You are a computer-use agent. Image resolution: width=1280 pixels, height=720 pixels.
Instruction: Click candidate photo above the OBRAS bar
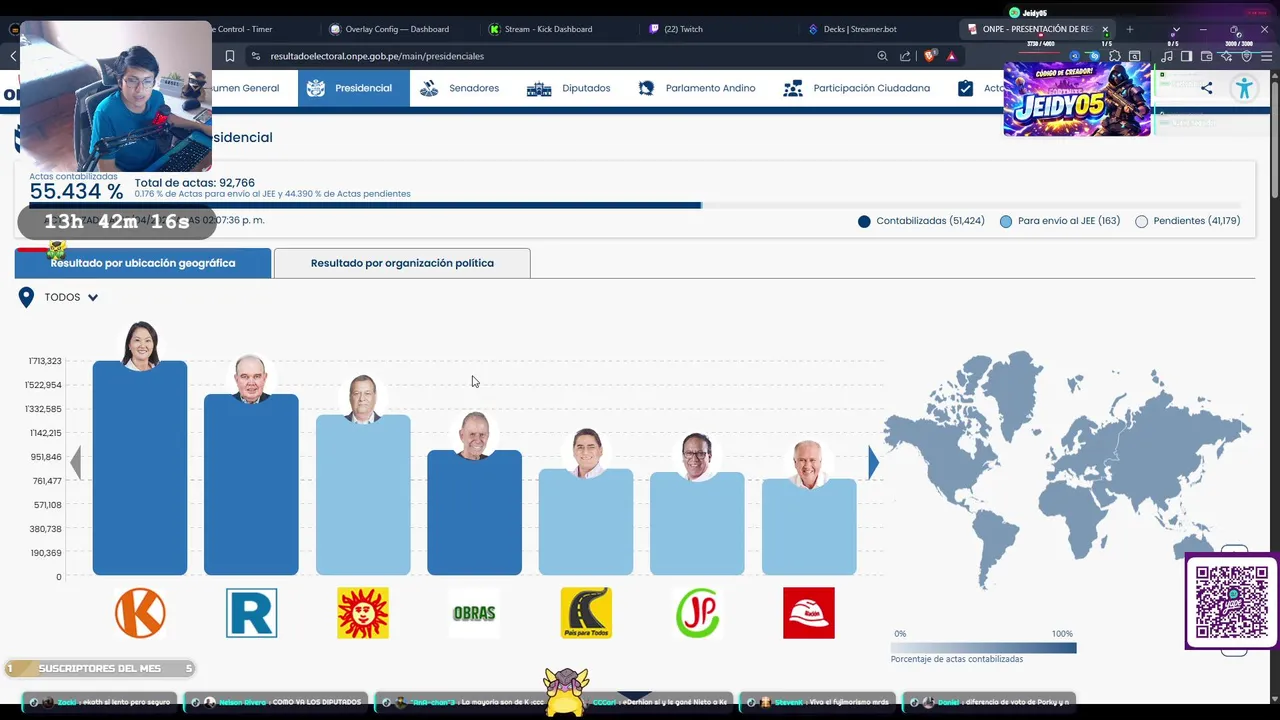click(x=474, y=435)
